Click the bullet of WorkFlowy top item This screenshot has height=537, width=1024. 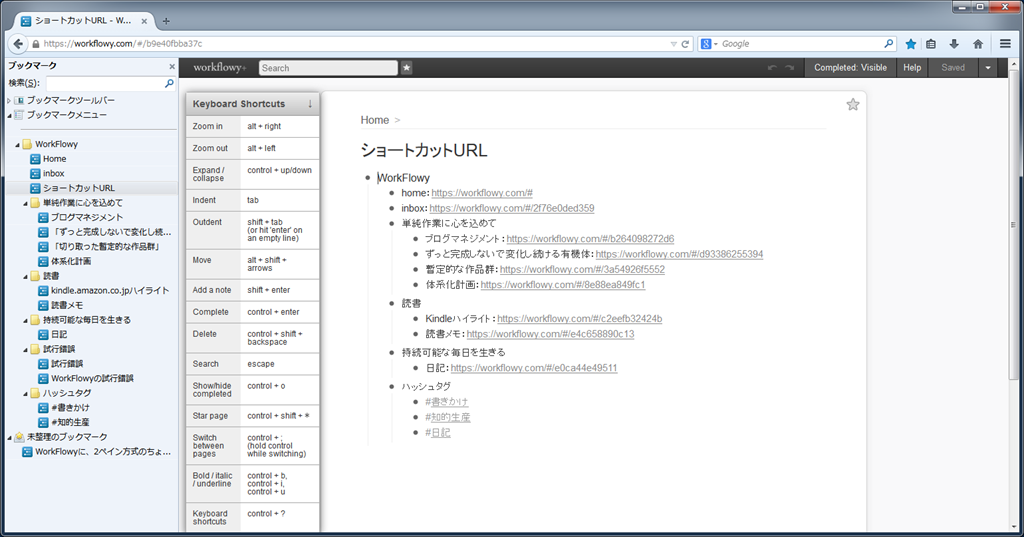pyautogui.click(x=368, y=178)
